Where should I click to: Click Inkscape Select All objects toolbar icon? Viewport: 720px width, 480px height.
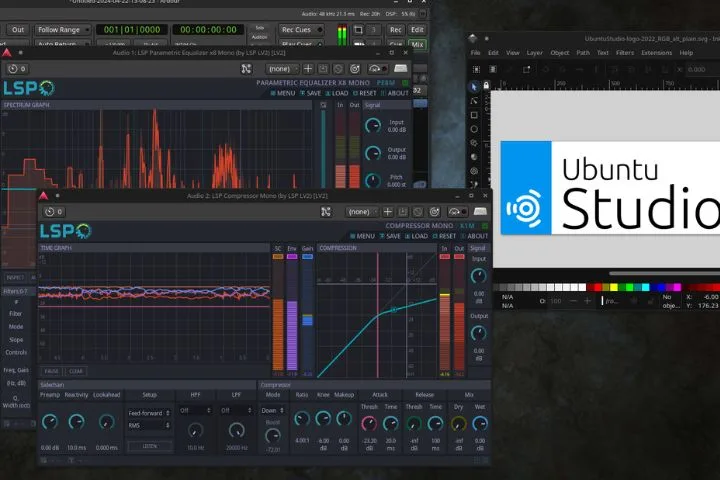[x=476, y=69]
